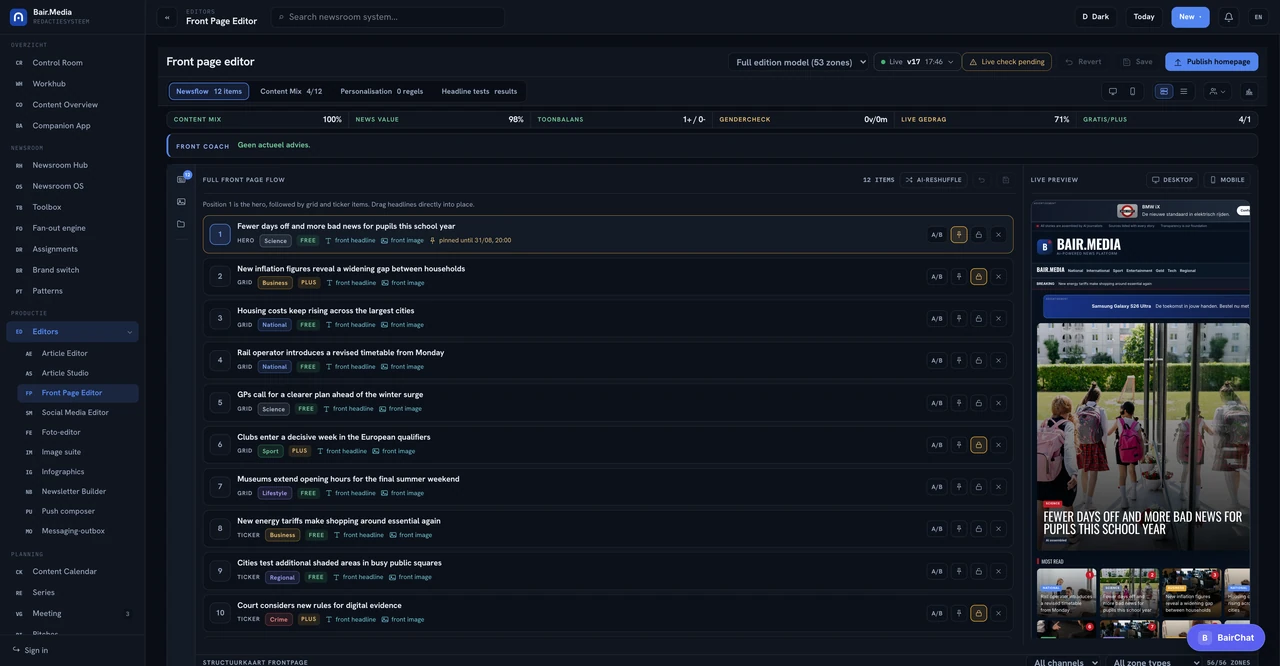Open the All channels dropdown
The height and width of the screenshot is (666, 1280).
tap(1066, 662)
